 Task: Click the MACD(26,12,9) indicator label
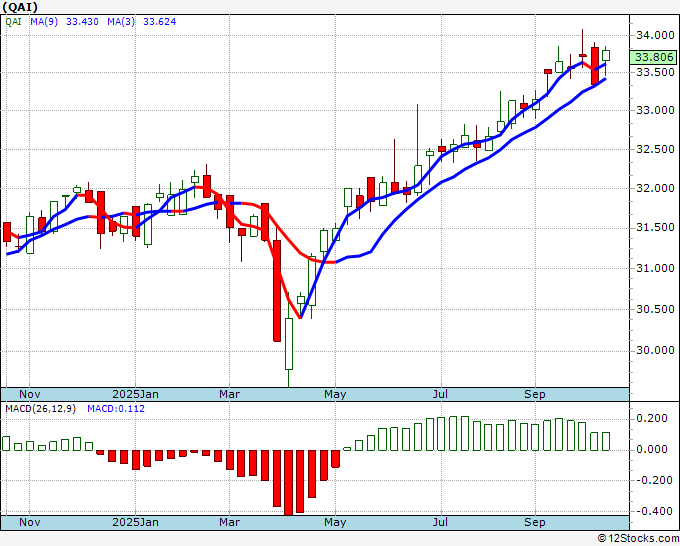click(41, 409)
